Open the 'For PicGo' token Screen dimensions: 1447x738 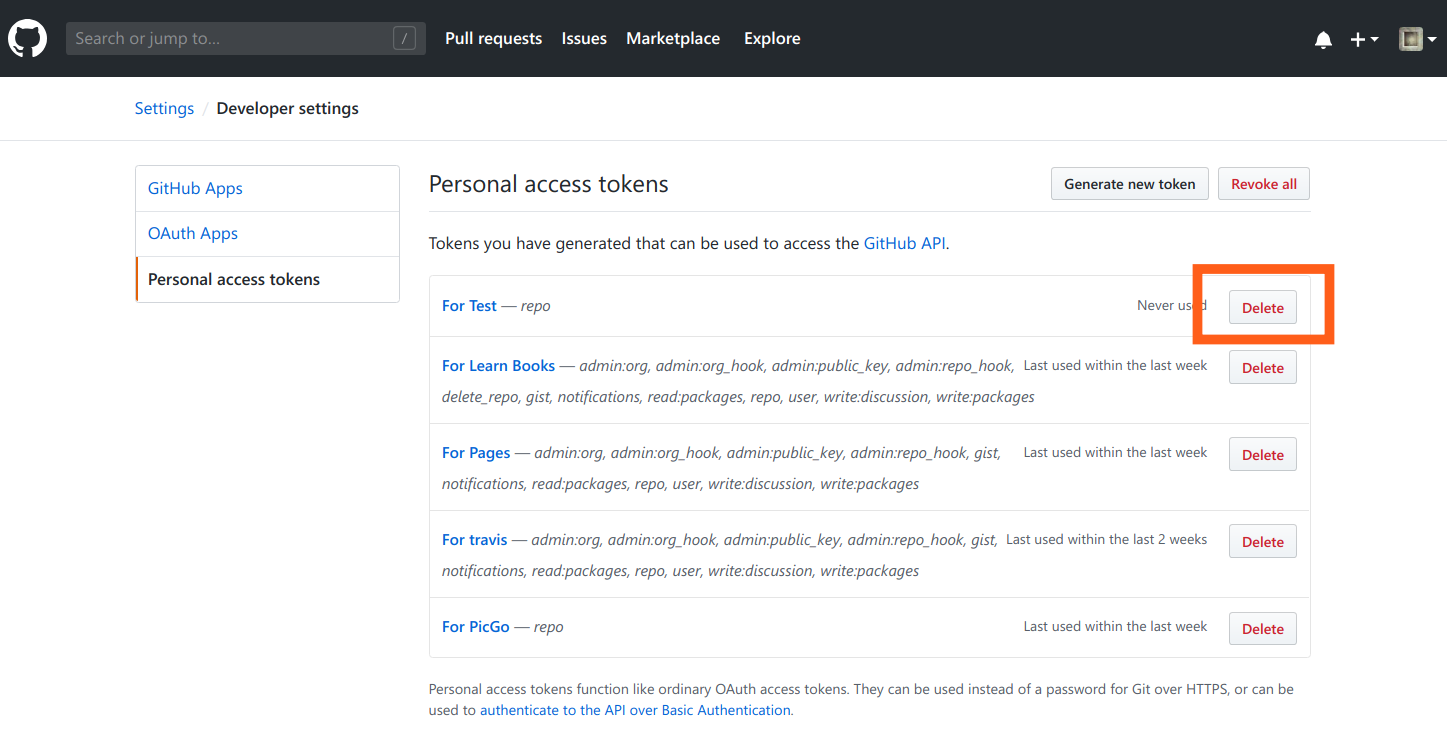476,627
